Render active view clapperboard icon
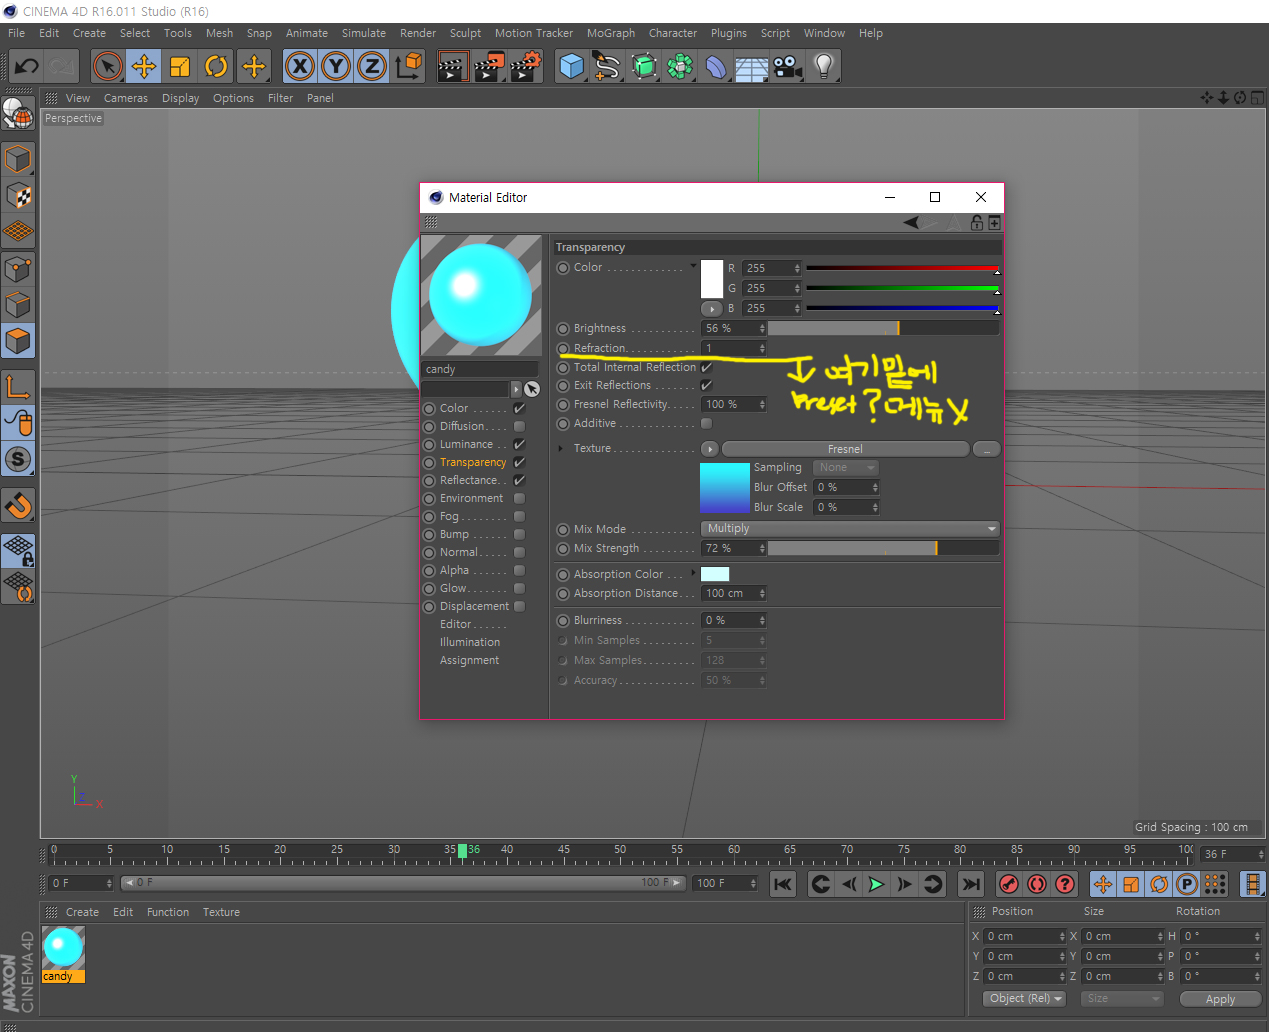The height and width of the screenshot is (1032, 1269). click(x=452, y=67)
